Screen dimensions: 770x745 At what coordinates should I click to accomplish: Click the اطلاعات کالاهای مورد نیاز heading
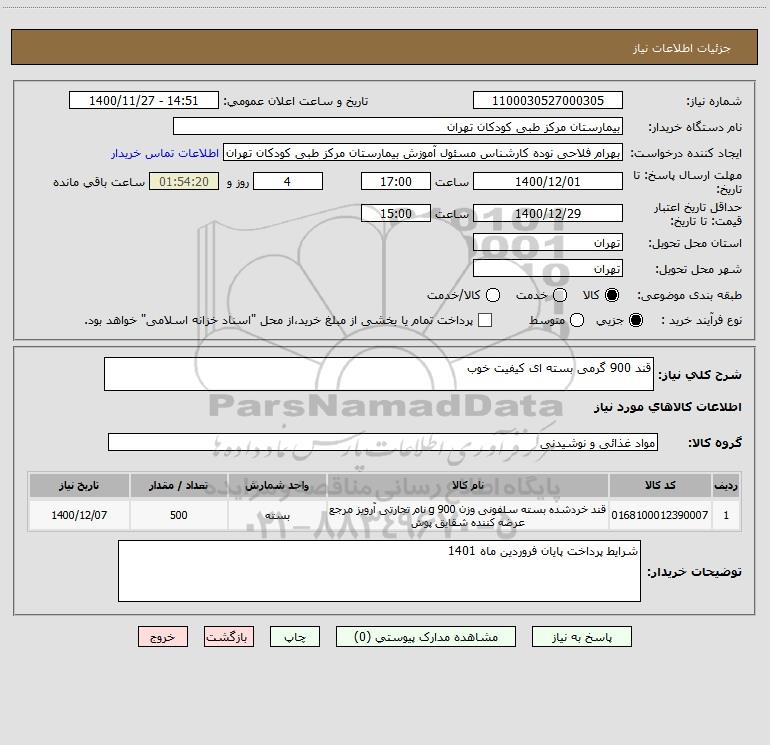click(x=667, y=407)
